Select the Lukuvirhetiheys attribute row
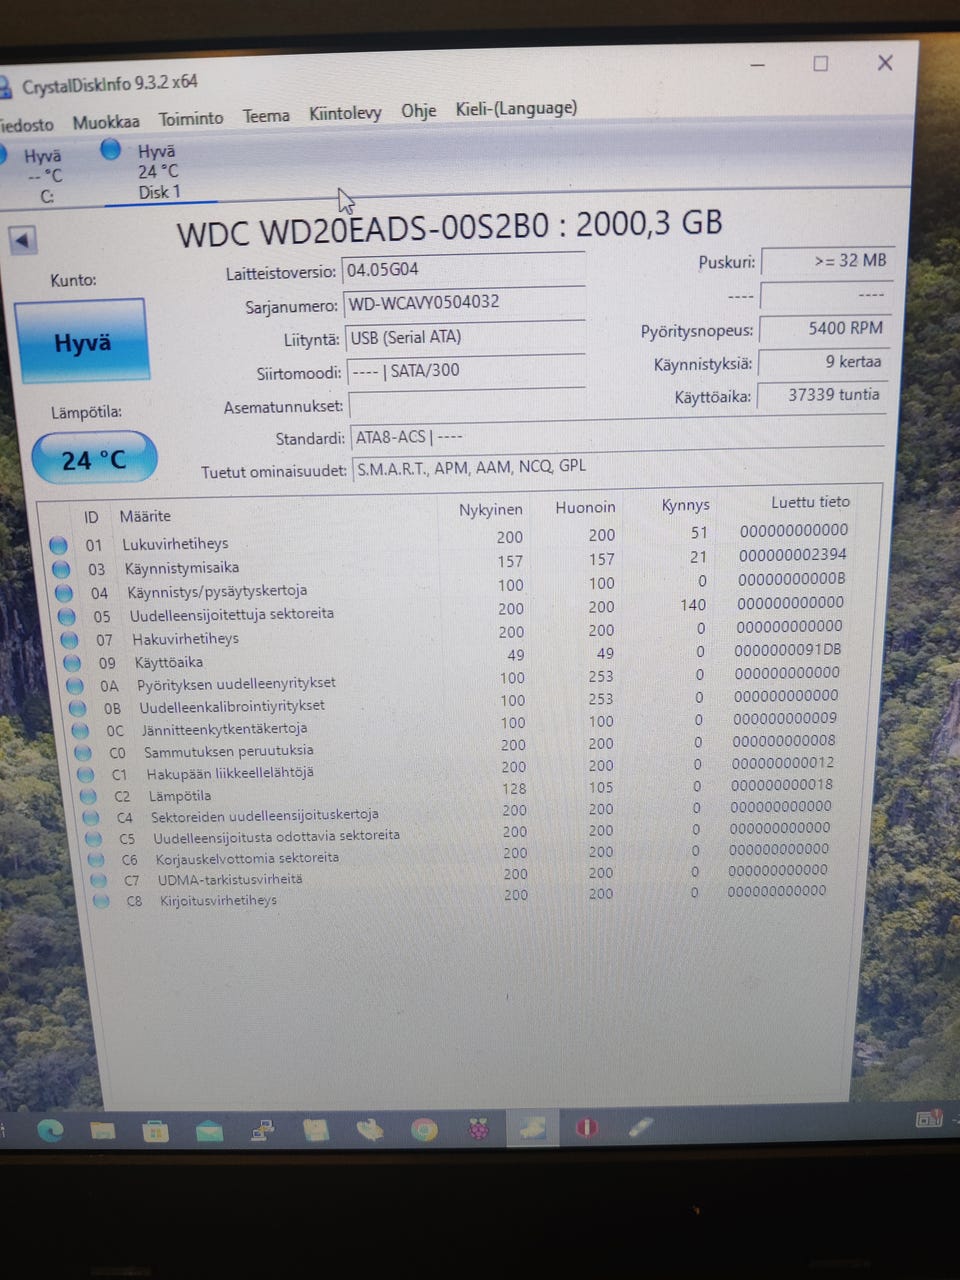 (x=450, y=537)
